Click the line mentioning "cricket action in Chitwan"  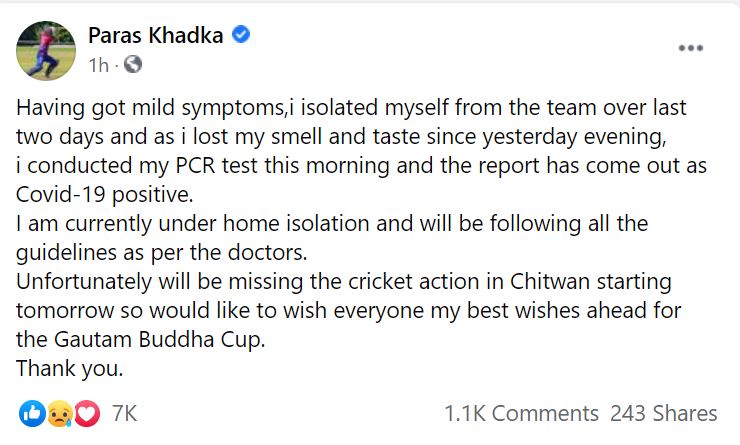tap(344, 281)
